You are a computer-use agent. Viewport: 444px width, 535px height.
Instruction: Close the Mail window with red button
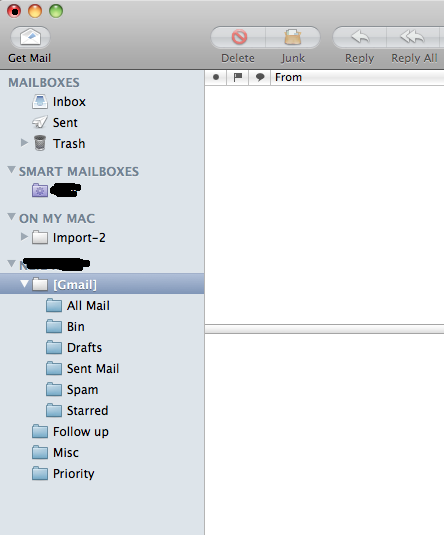14,11
